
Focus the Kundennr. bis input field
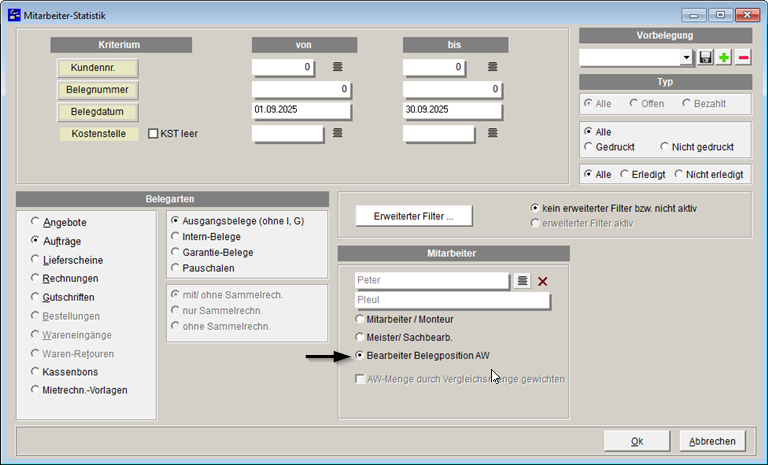pos(434,67)
